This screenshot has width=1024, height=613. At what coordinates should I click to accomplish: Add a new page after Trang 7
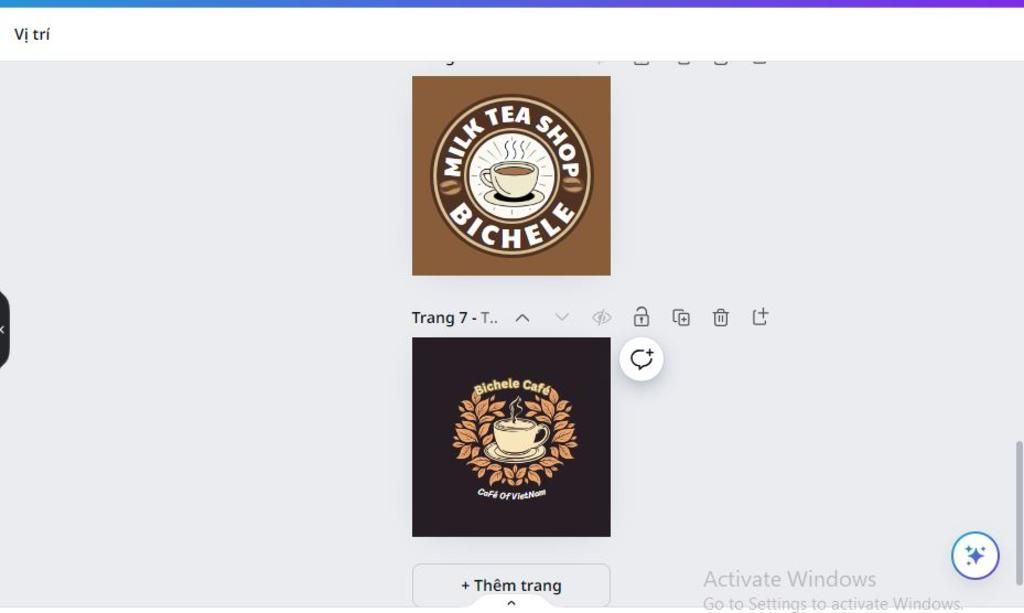click(x=760, y=317)
